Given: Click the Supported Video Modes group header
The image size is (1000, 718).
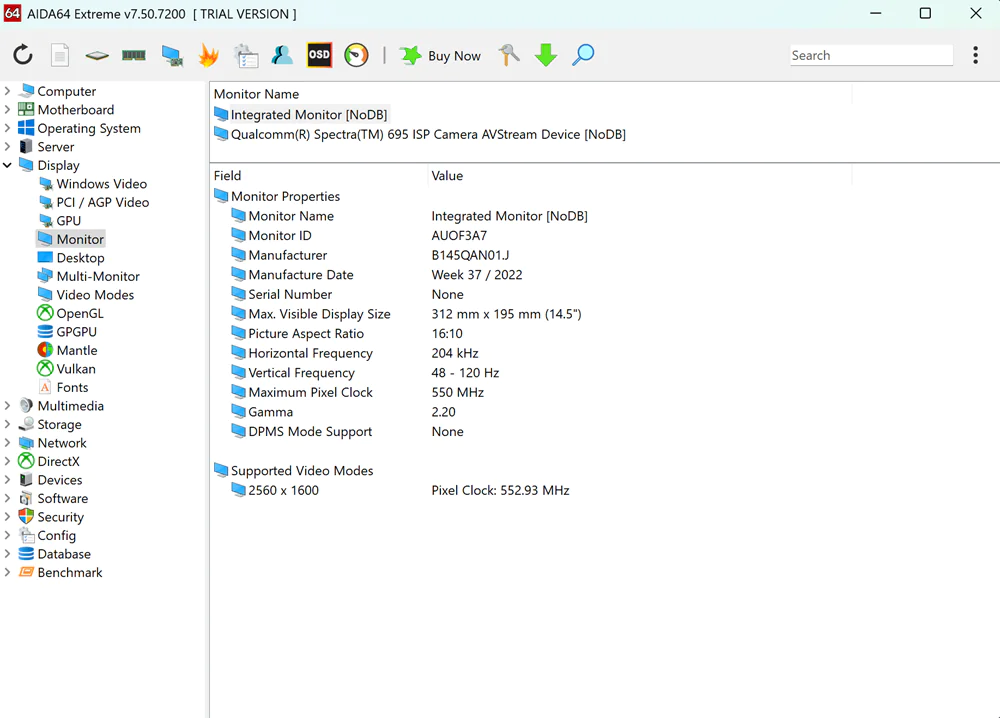Looking at the screenshot, I should tap(293, 471).
